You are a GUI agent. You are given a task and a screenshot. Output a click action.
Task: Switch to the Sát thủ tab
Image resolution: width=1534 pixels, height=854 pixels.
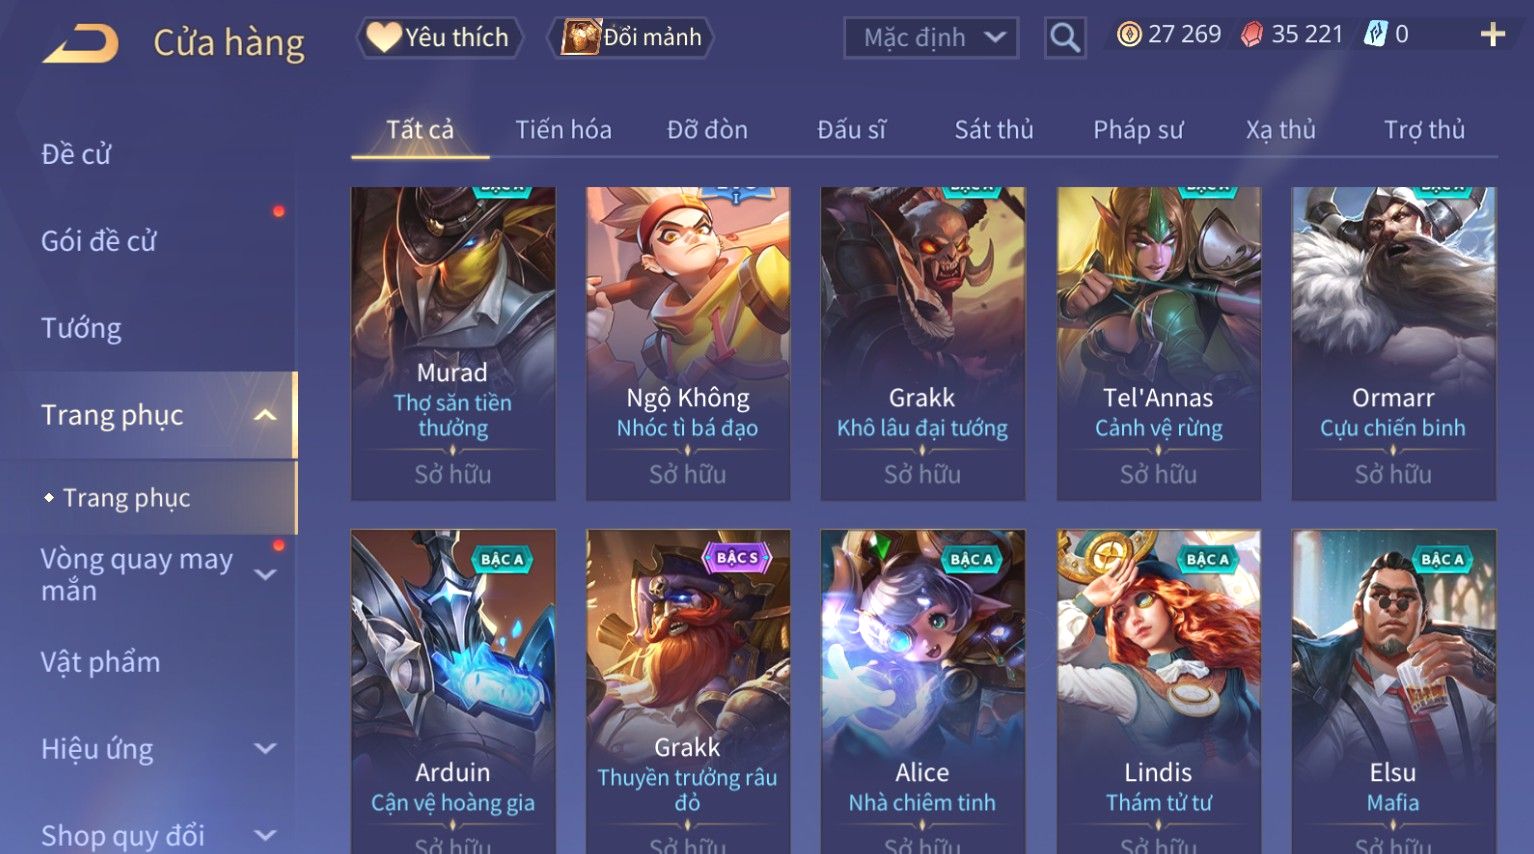coord(993,130)
